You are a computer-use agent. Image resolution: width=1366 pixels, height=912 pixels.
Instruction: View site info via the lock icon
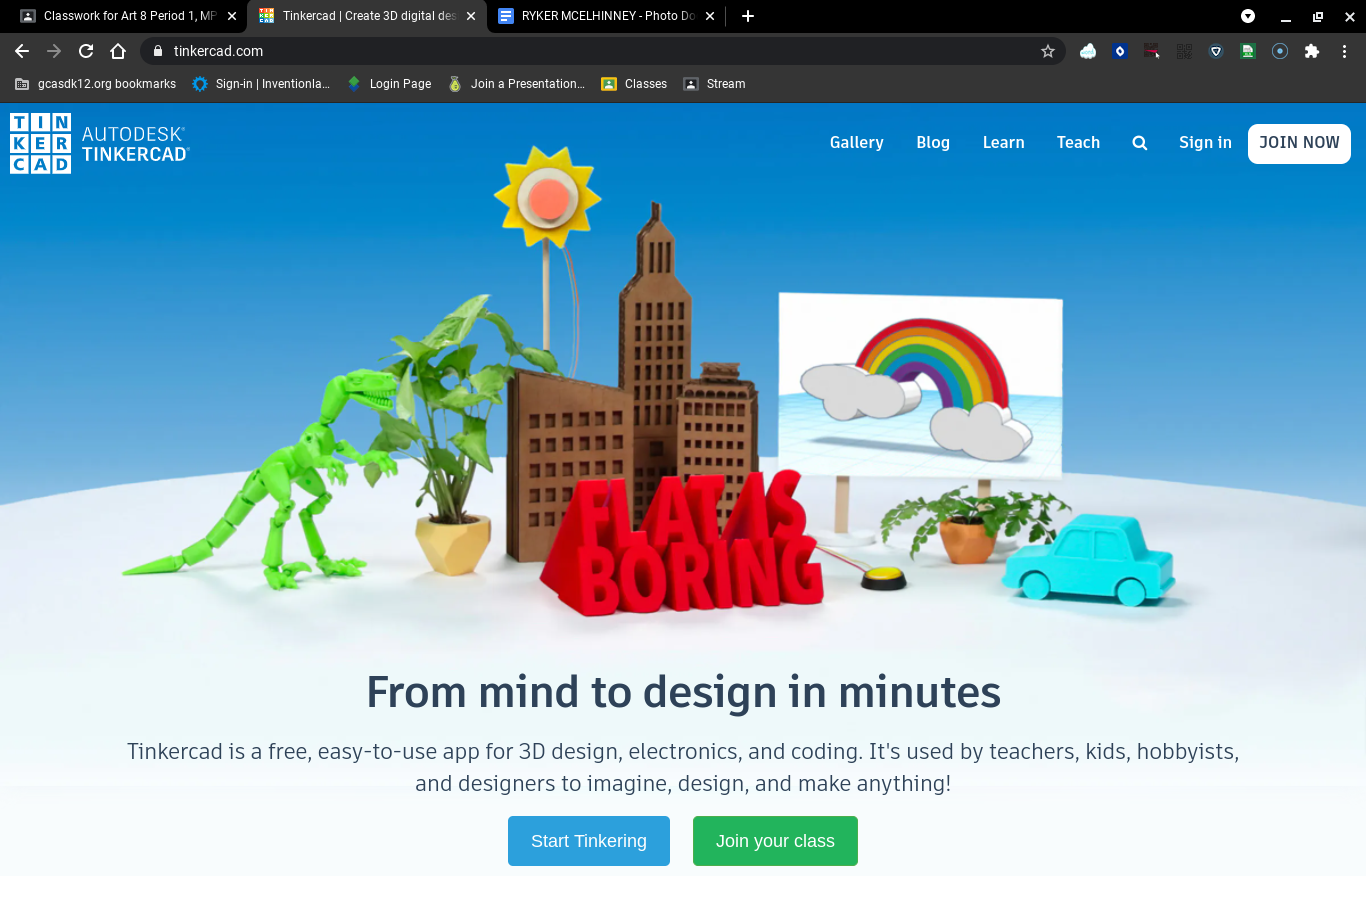pos(158,51)
